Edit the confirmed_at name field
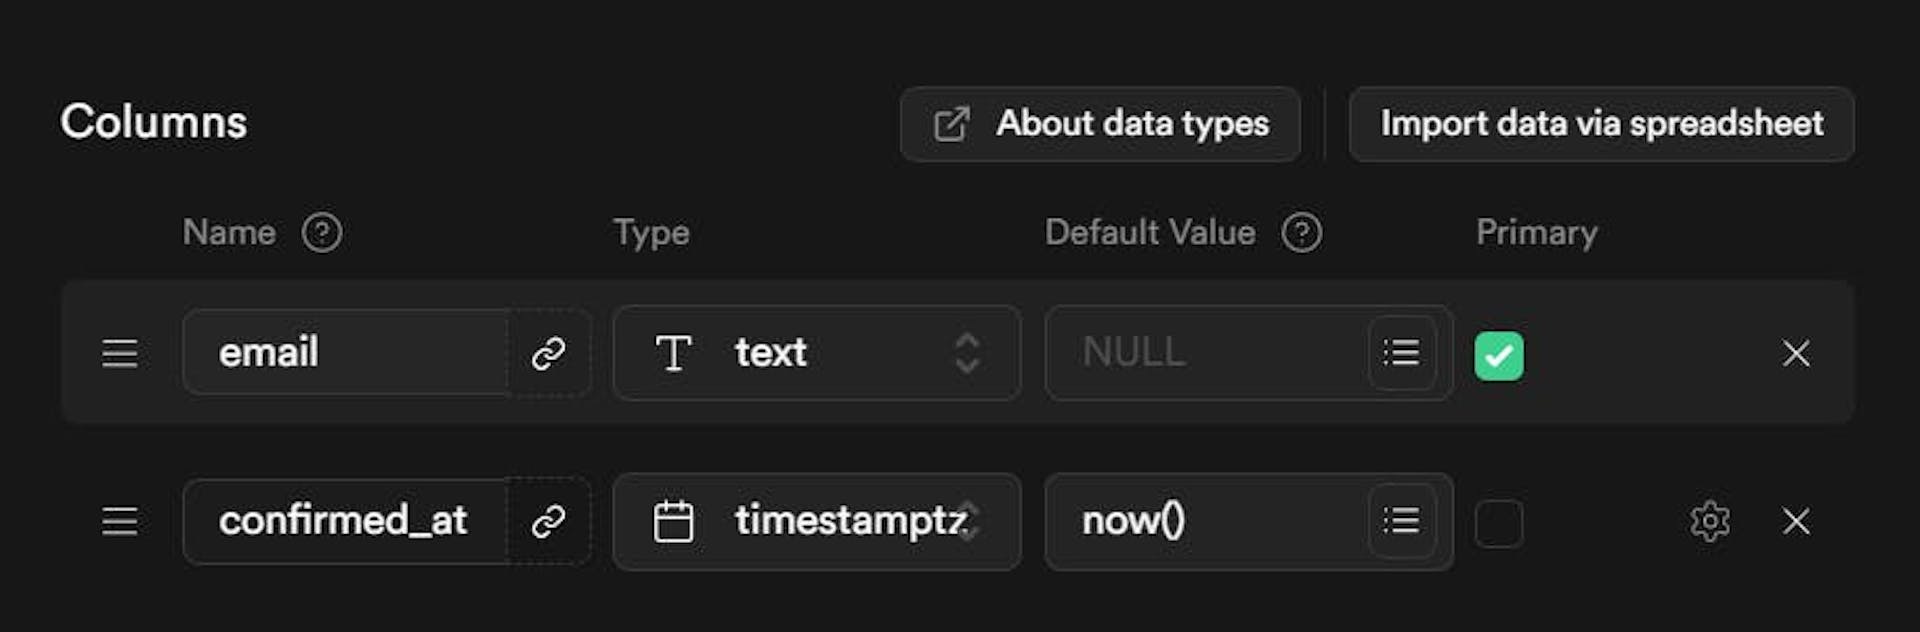 click(345, 521)
